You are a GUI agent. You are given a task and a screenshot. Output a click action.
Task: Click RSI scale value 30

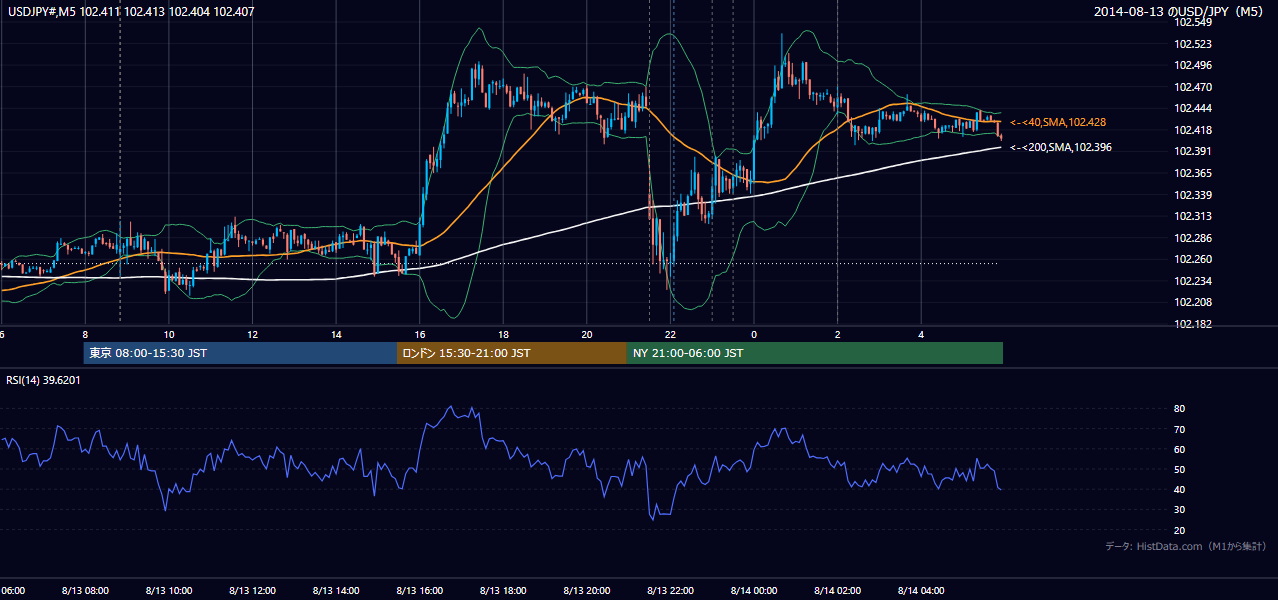coord(1179,510)
